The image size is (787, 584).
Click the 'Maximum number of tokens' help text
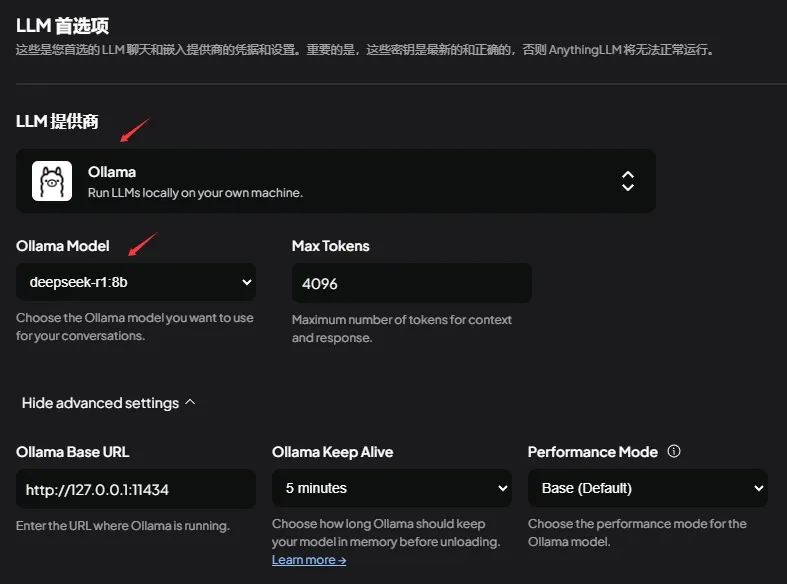coord(402,329)
